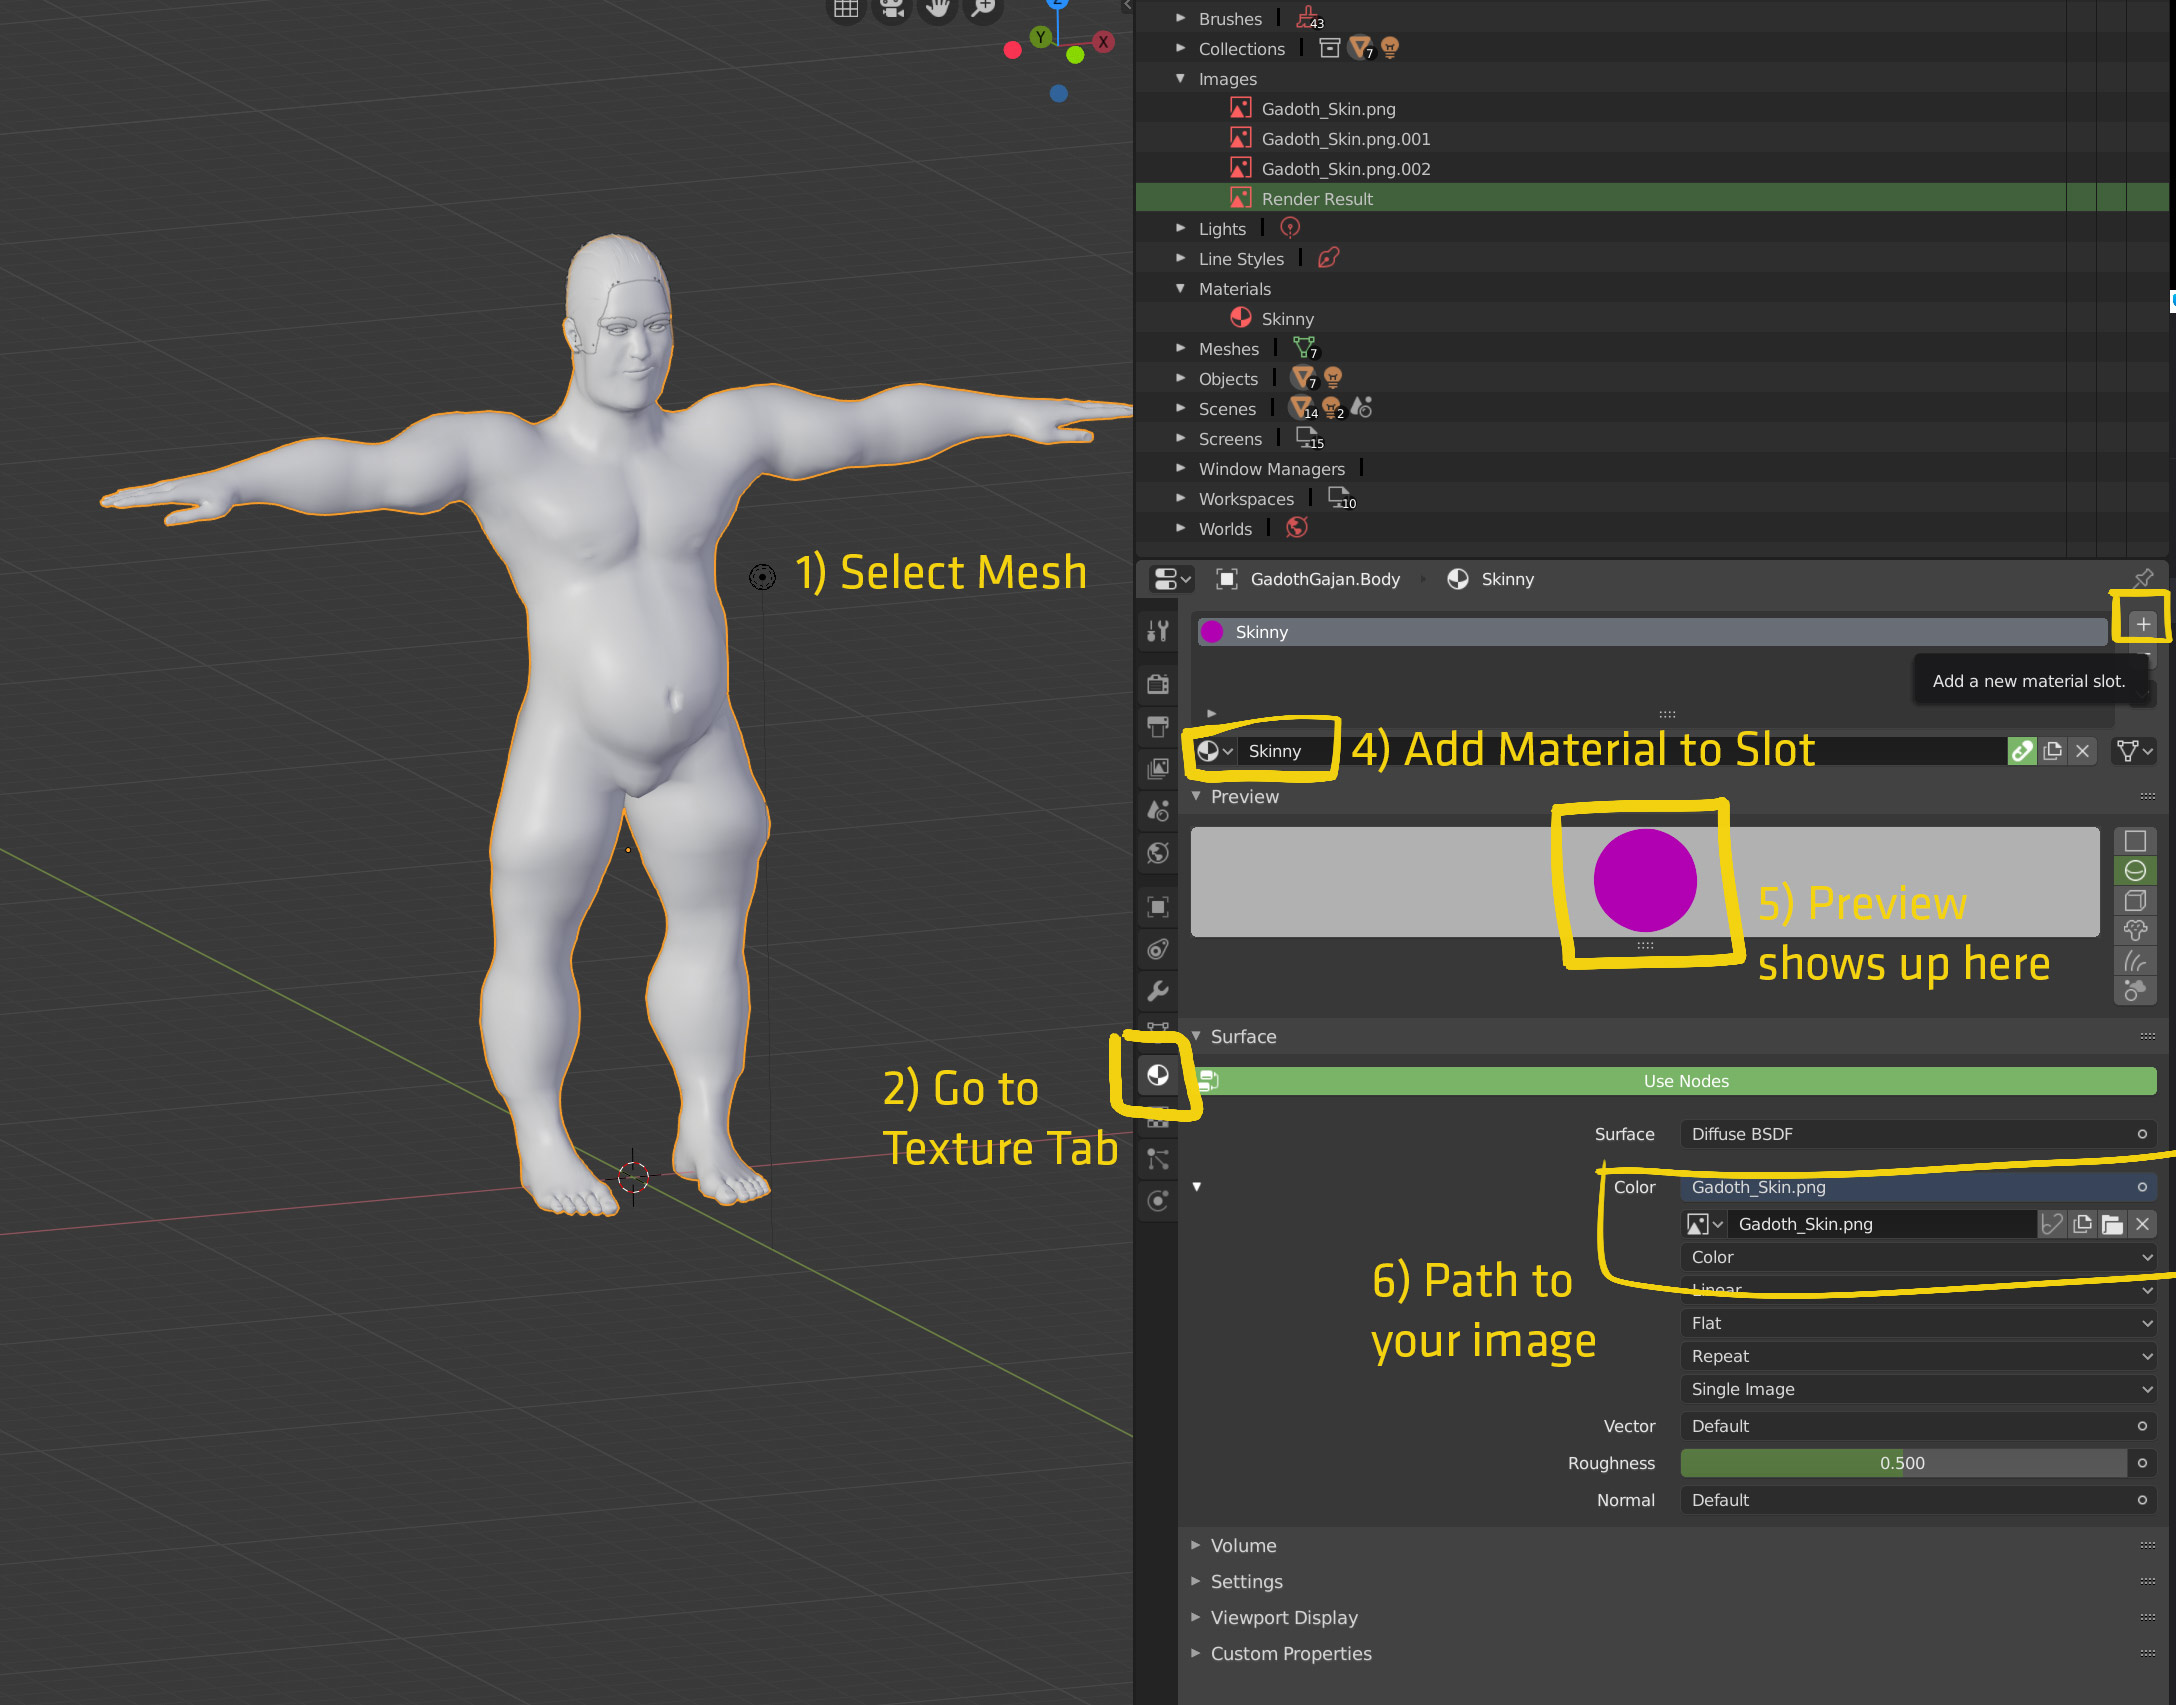The height and width of the screenshot is (1705, 2176).
Task: Click the Skinny material name field
Action: (1622, 751)
